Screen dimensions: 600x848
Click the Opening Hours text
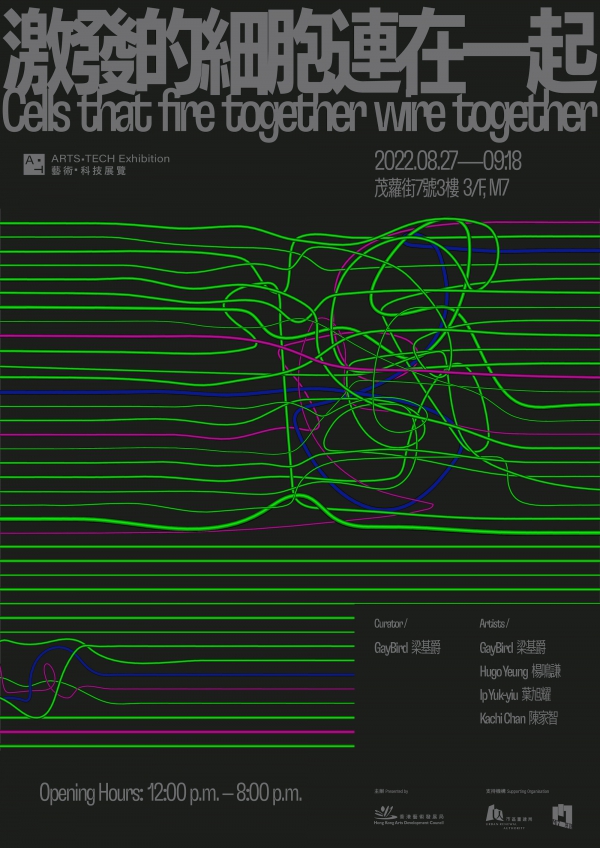[170, 793]
